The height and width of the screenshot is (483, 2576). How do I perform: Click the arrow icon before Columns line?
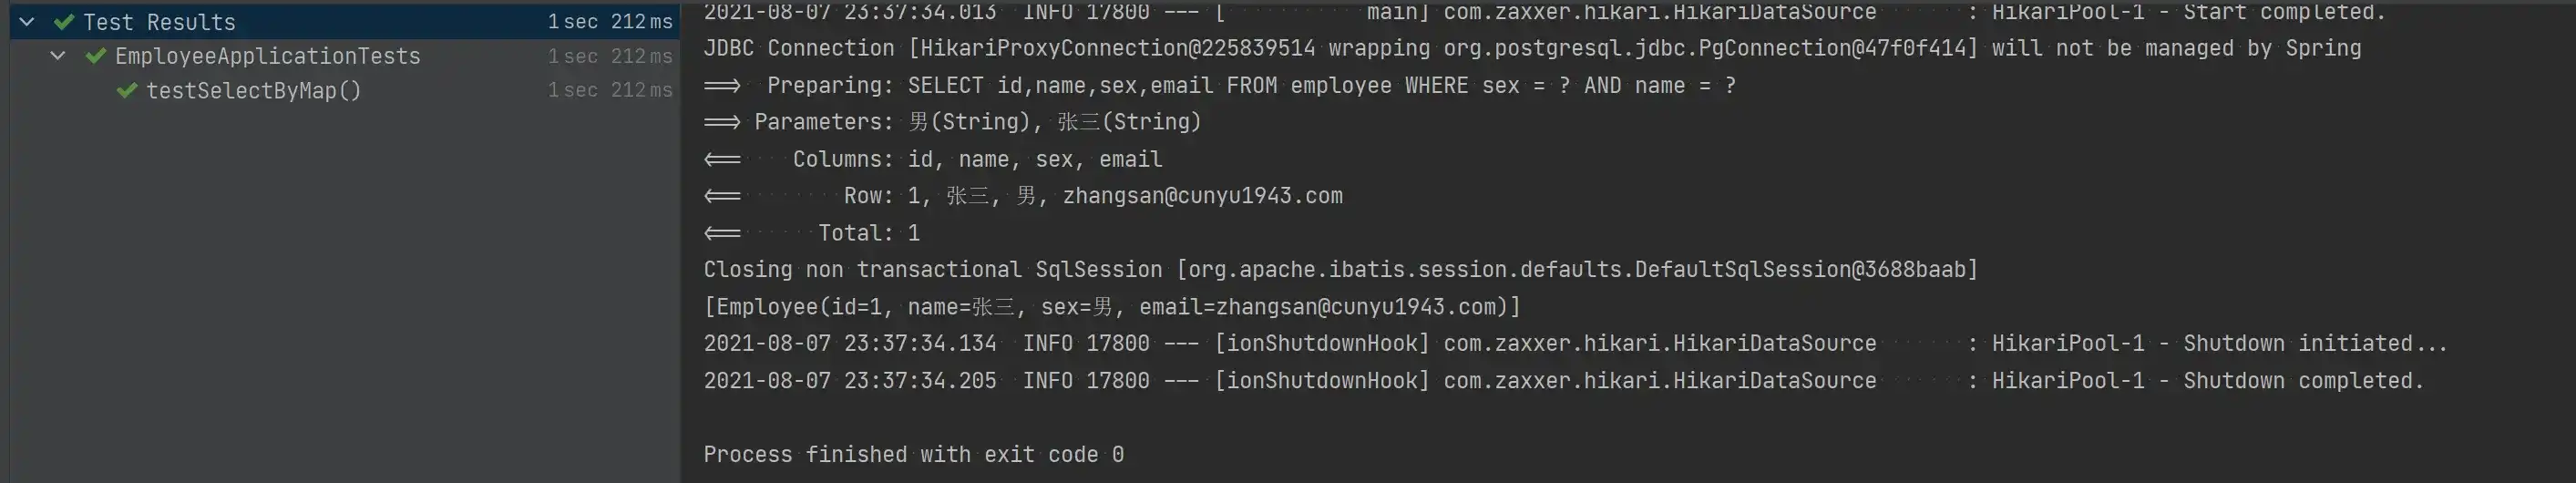(722, 159)
